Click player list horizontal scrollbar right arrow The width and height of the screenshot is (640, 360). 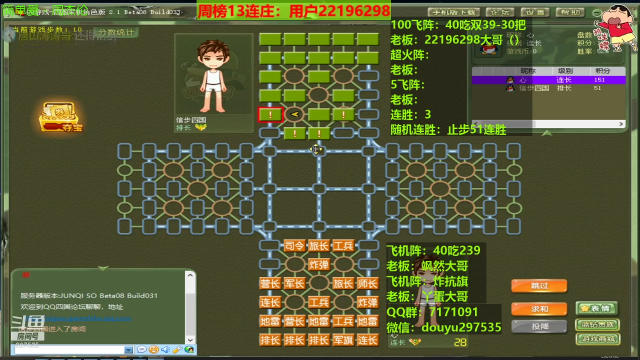(x=621, y=124)
